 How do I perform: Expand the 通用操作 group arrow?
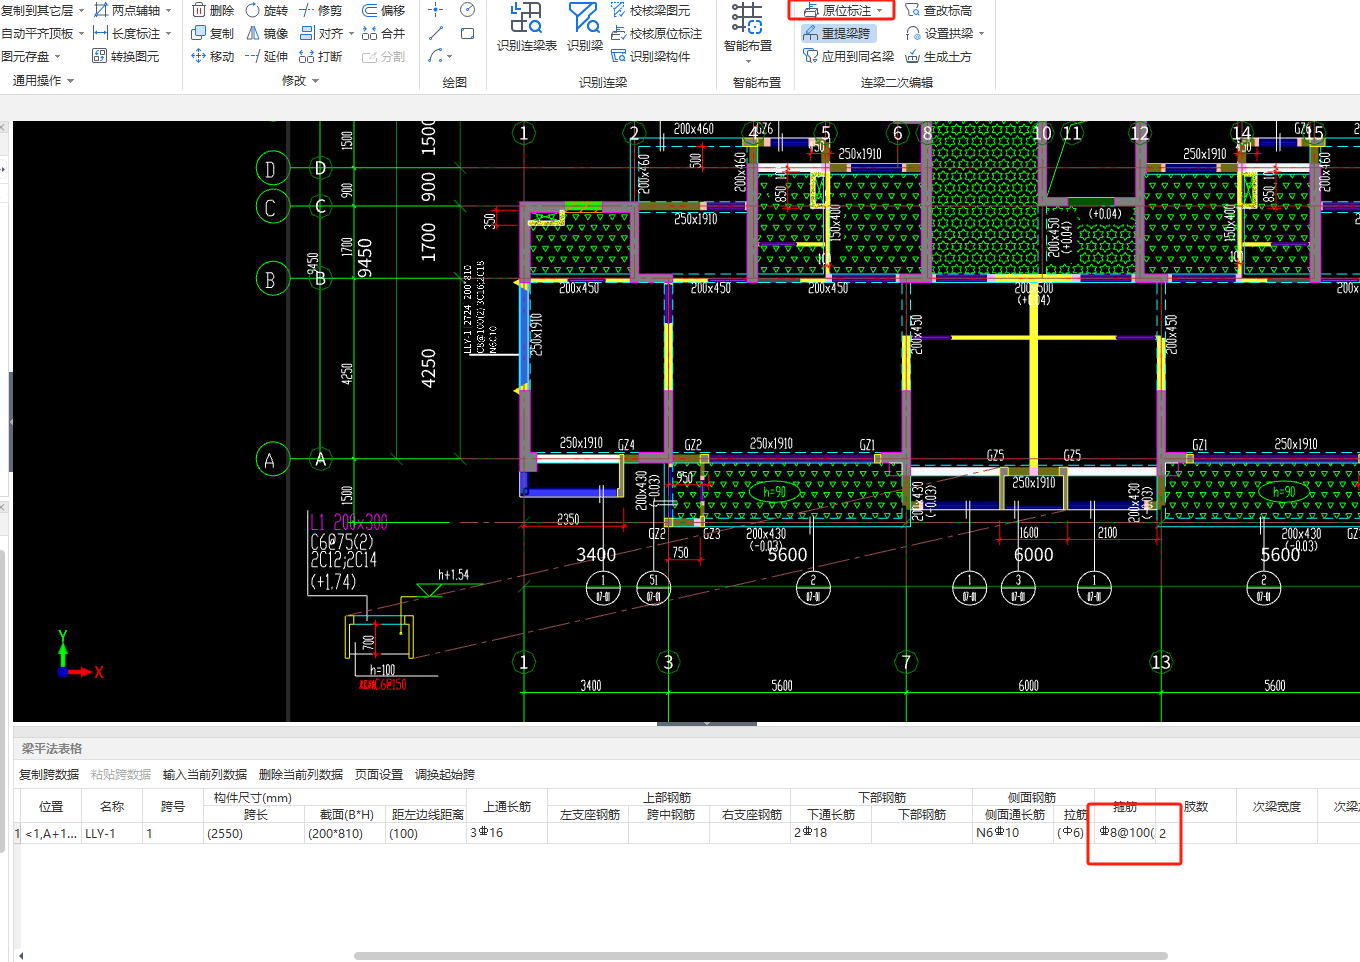coord(71,81)
